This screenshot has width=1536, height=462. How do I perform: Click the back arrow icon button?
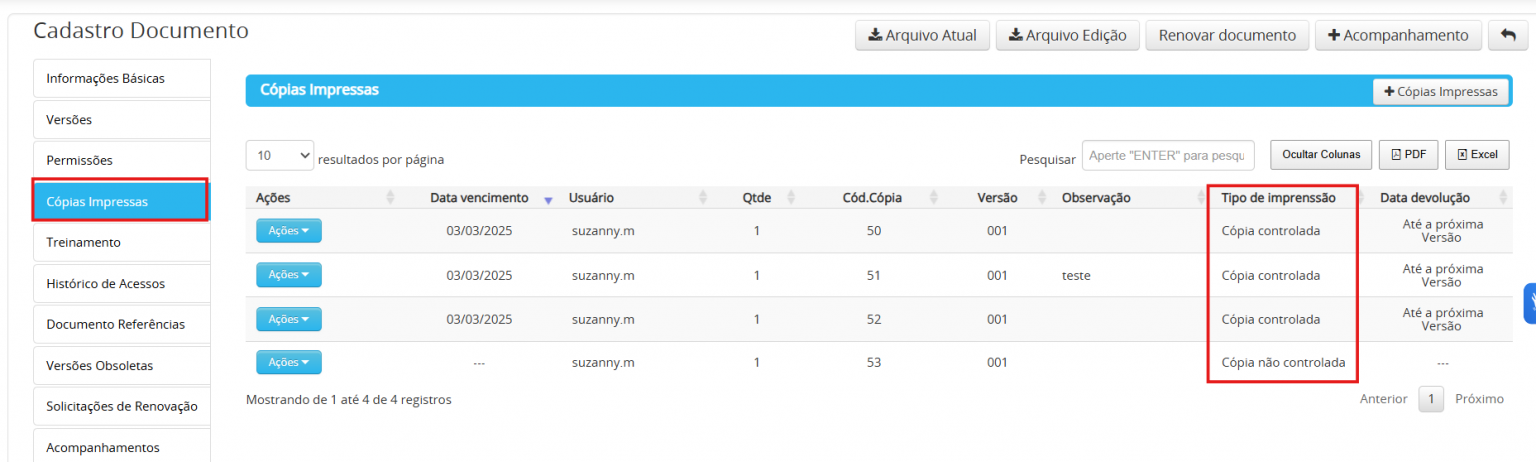(x=1507, y=35)
